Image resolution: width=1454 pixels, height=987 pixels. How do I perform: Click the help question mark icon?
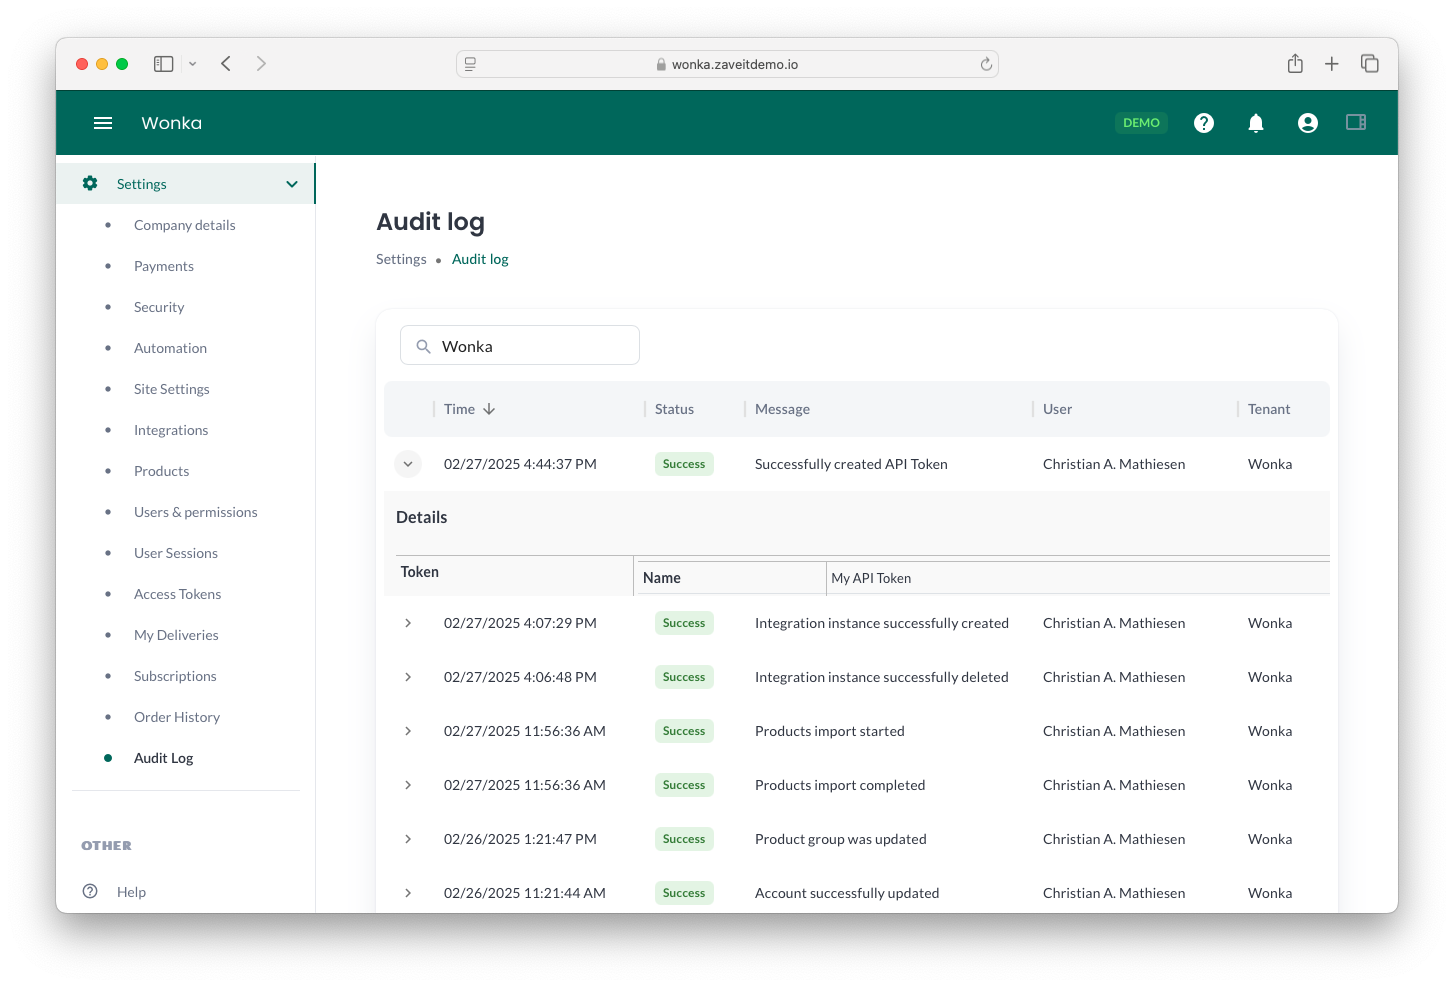[1204, 123]
